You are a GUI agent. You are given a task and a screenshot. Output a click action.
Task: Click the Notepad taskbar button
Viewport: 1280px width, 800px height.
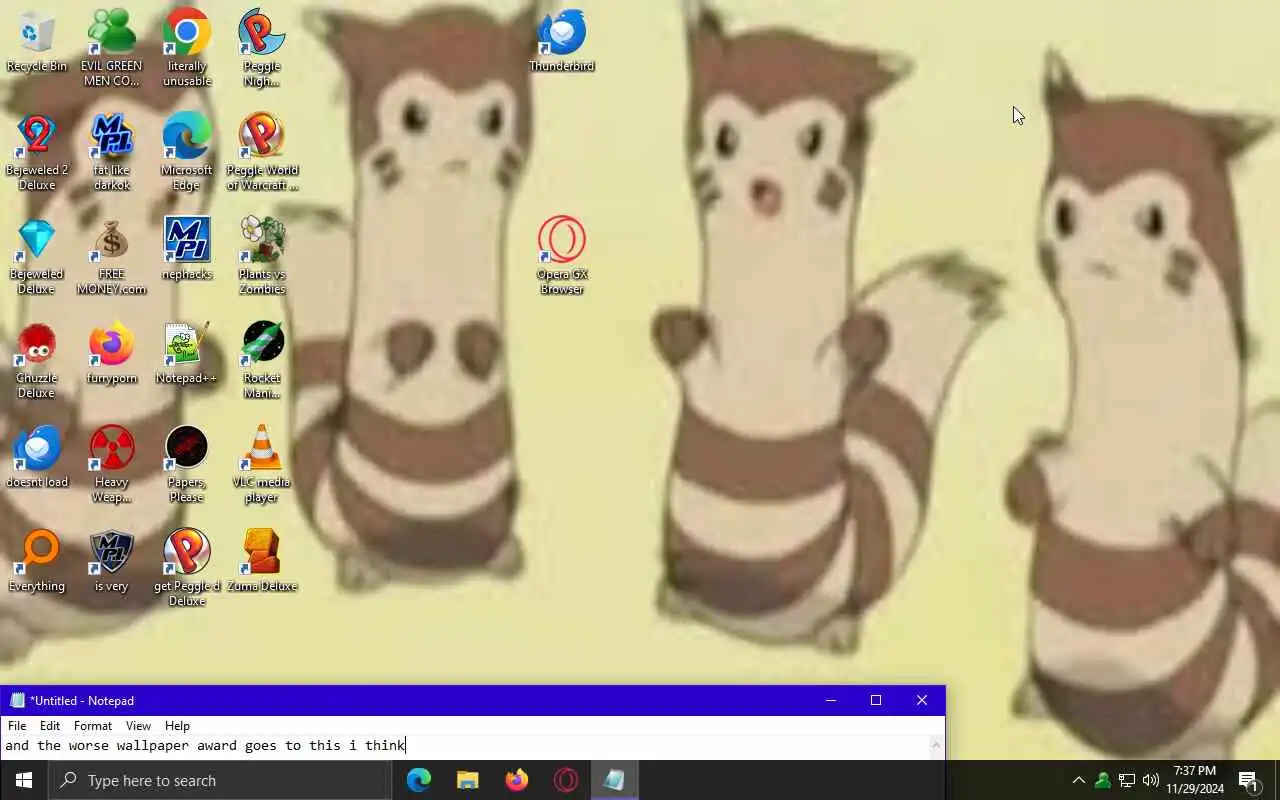coord(614,780)
